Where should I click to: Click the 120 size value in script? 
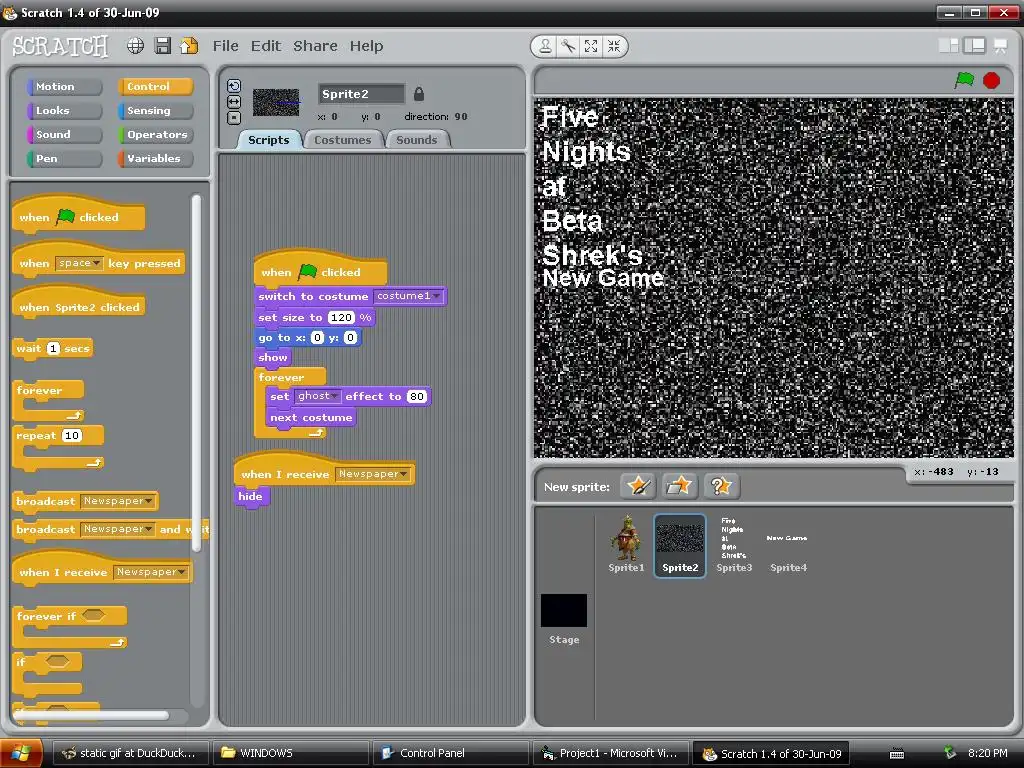tap(341, 317)
